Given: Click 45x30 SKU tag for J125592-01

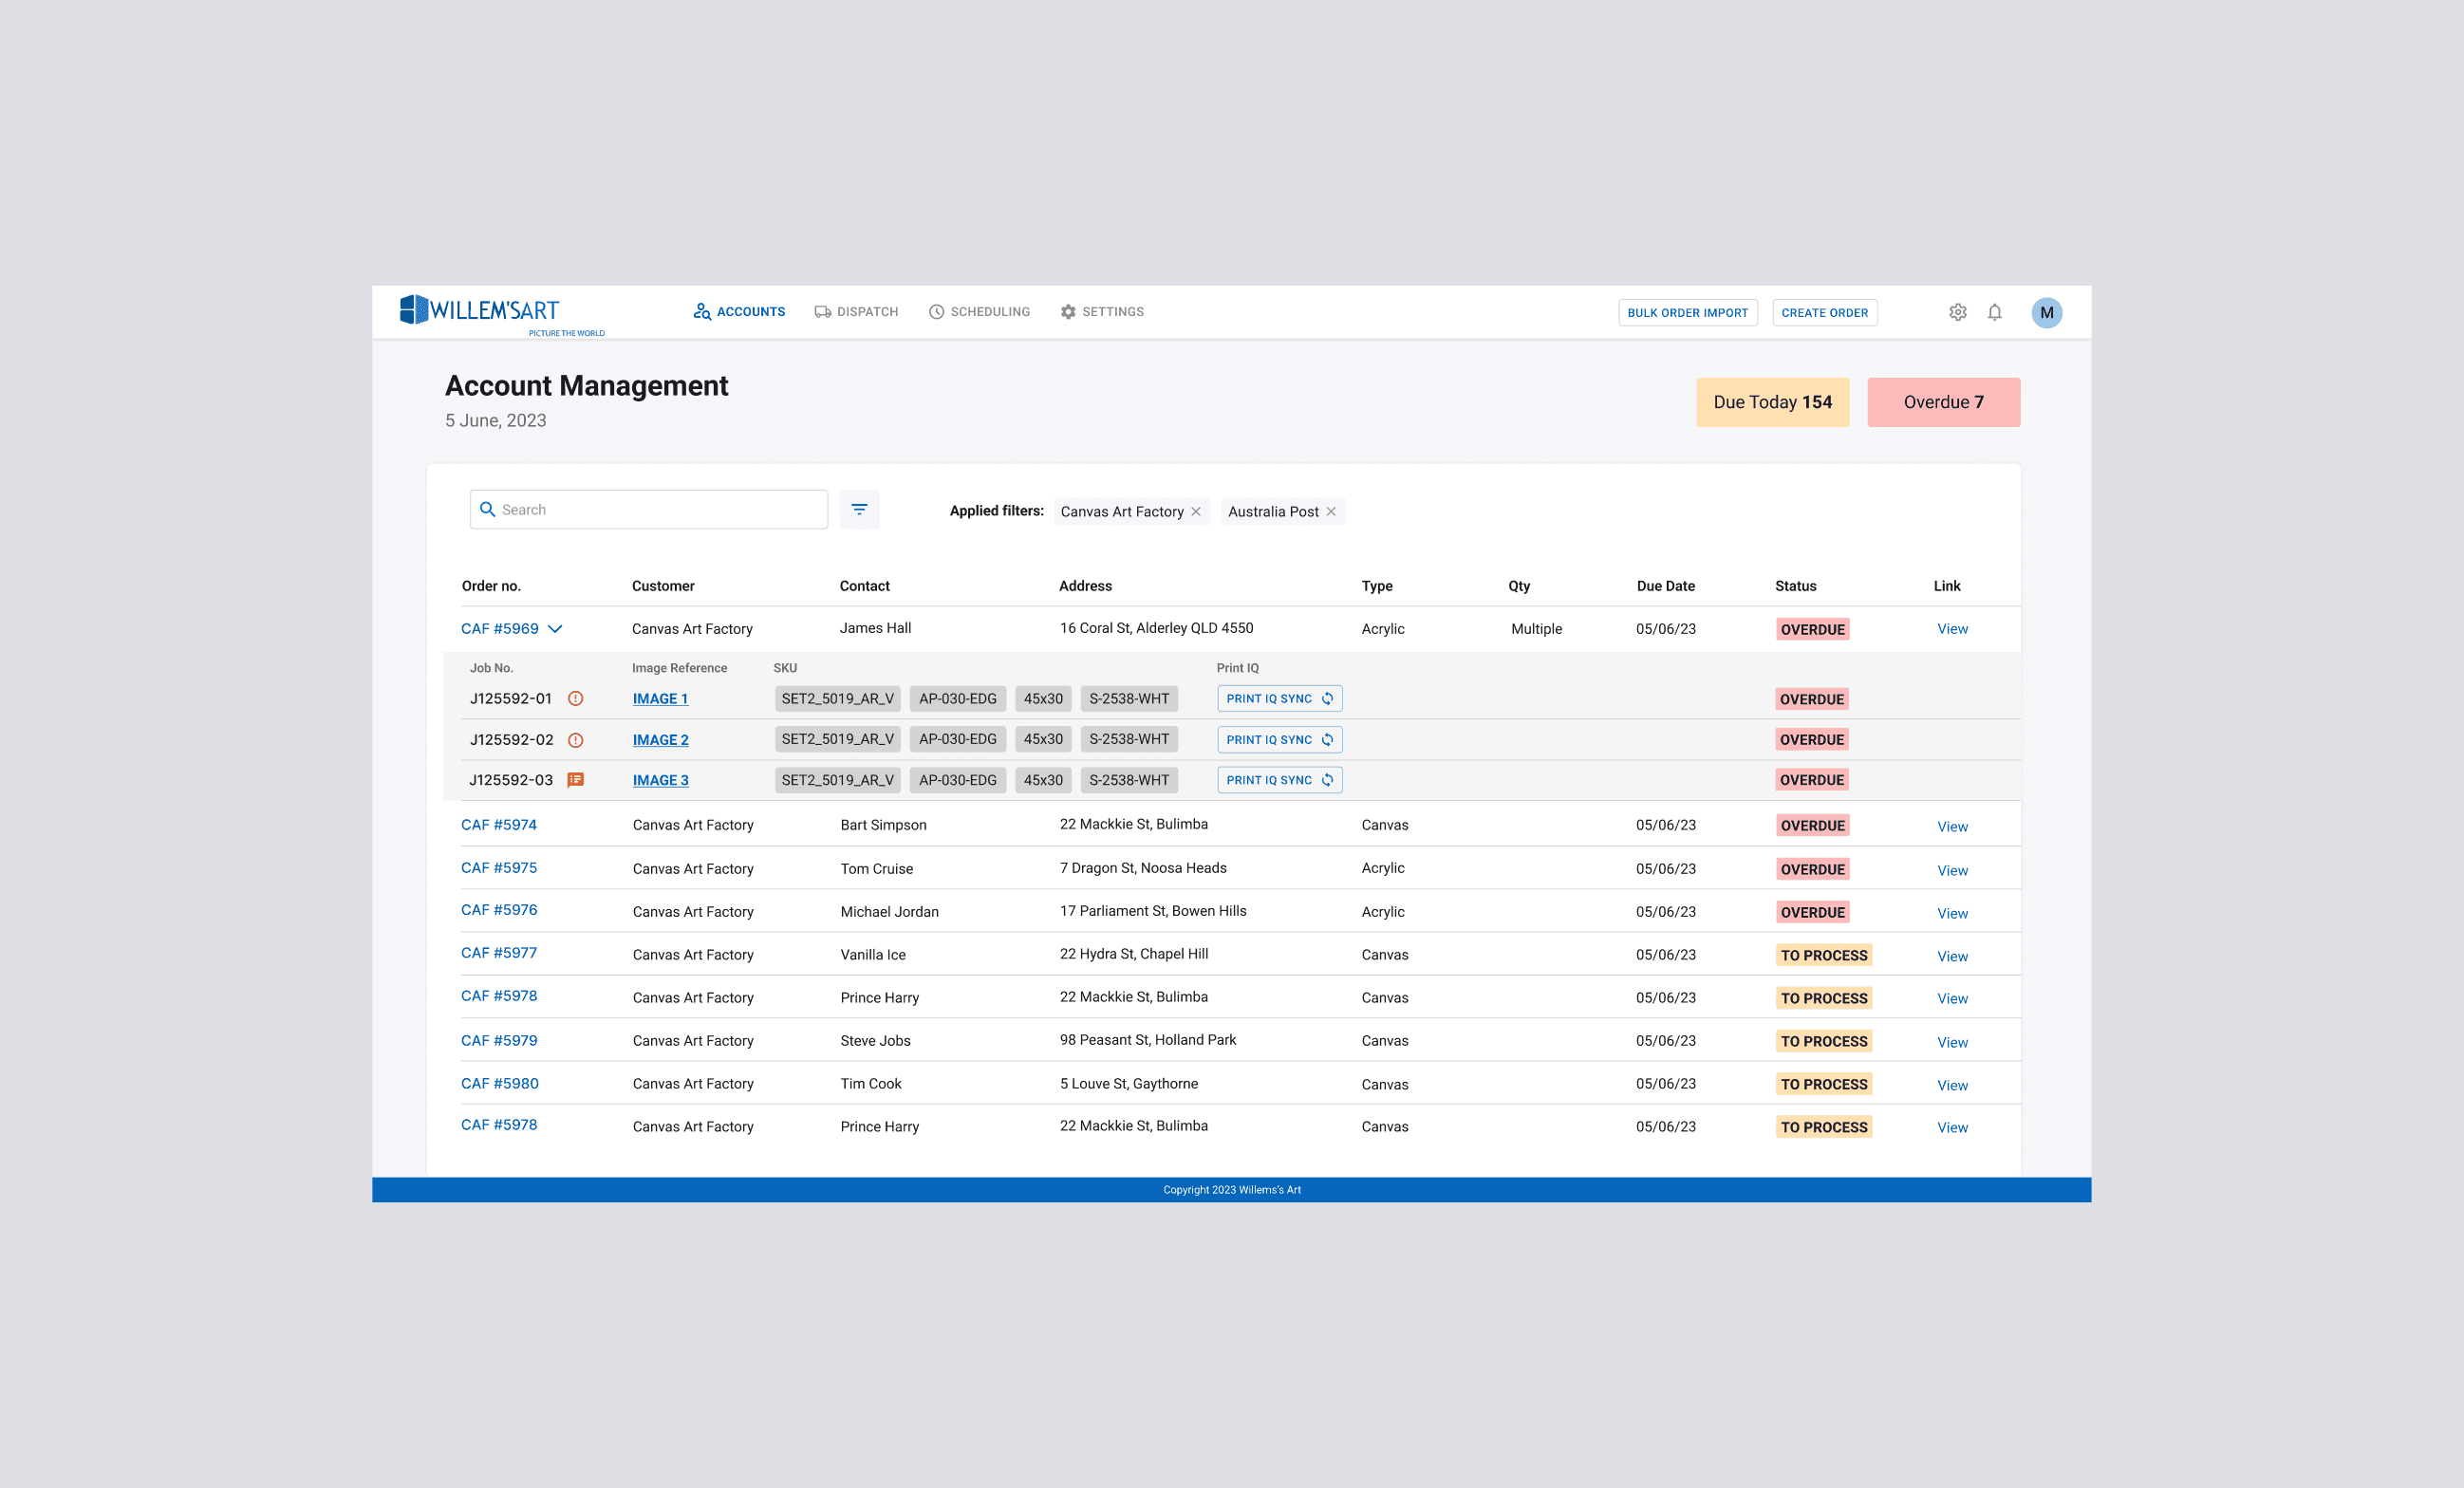Looking at the screenshot, I should point(1042,698).
